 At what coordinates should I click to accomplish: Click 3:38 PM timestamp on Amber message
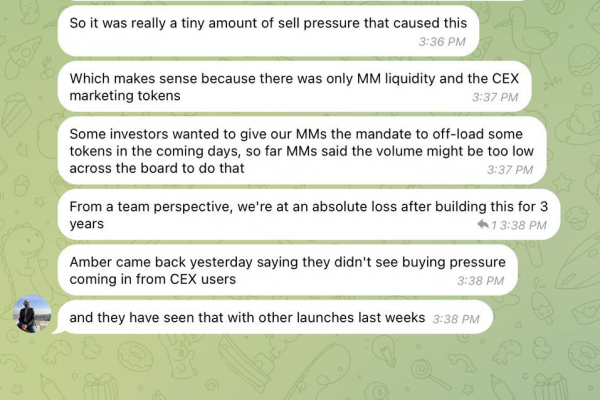[480, 280]
